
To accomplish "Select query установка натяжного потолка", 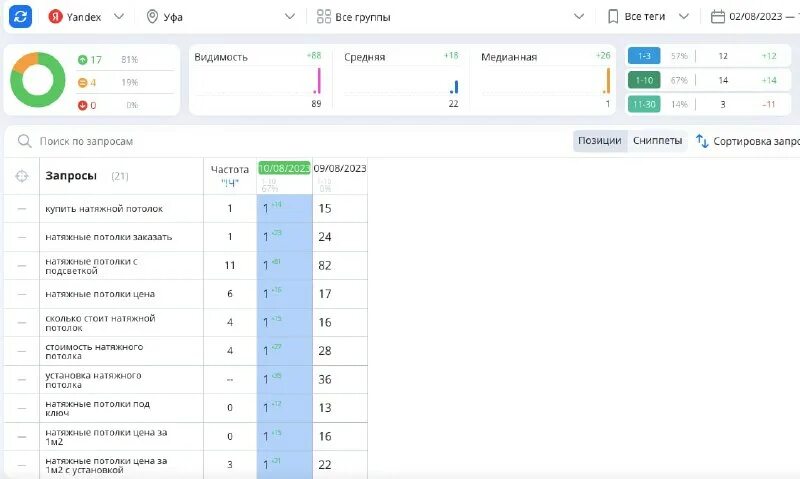I will (x=93, y=380).
